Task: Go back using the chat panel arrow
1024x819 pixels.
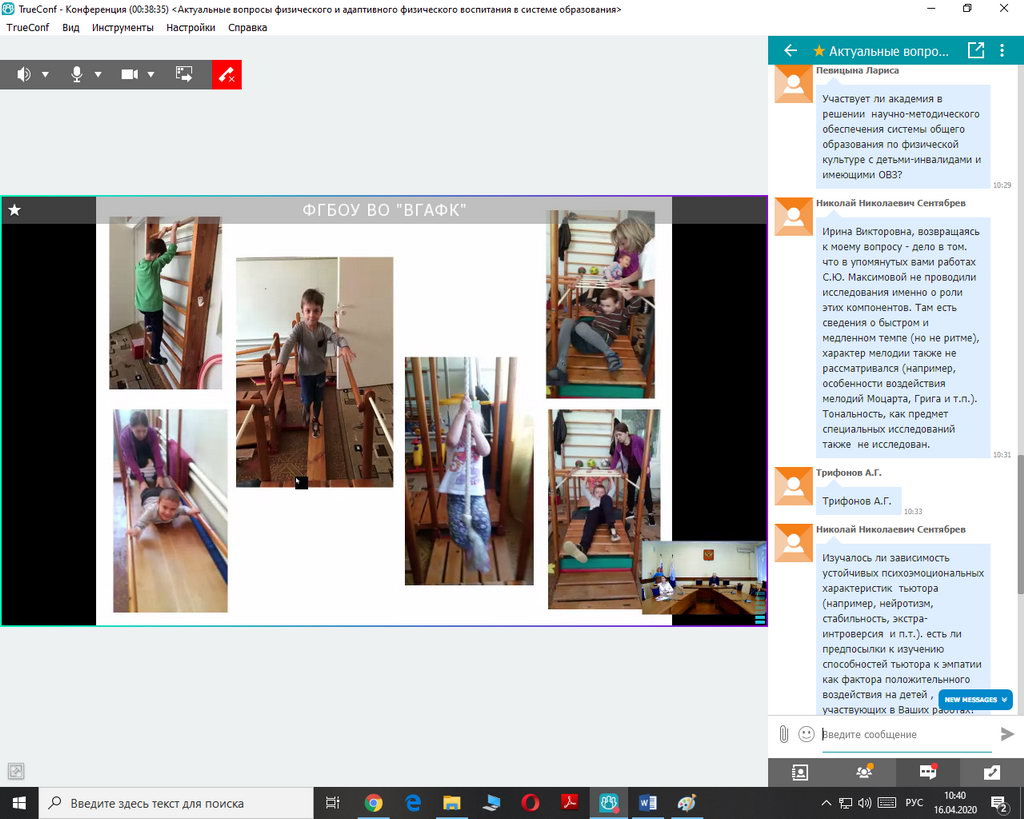Action: [790, 50]
